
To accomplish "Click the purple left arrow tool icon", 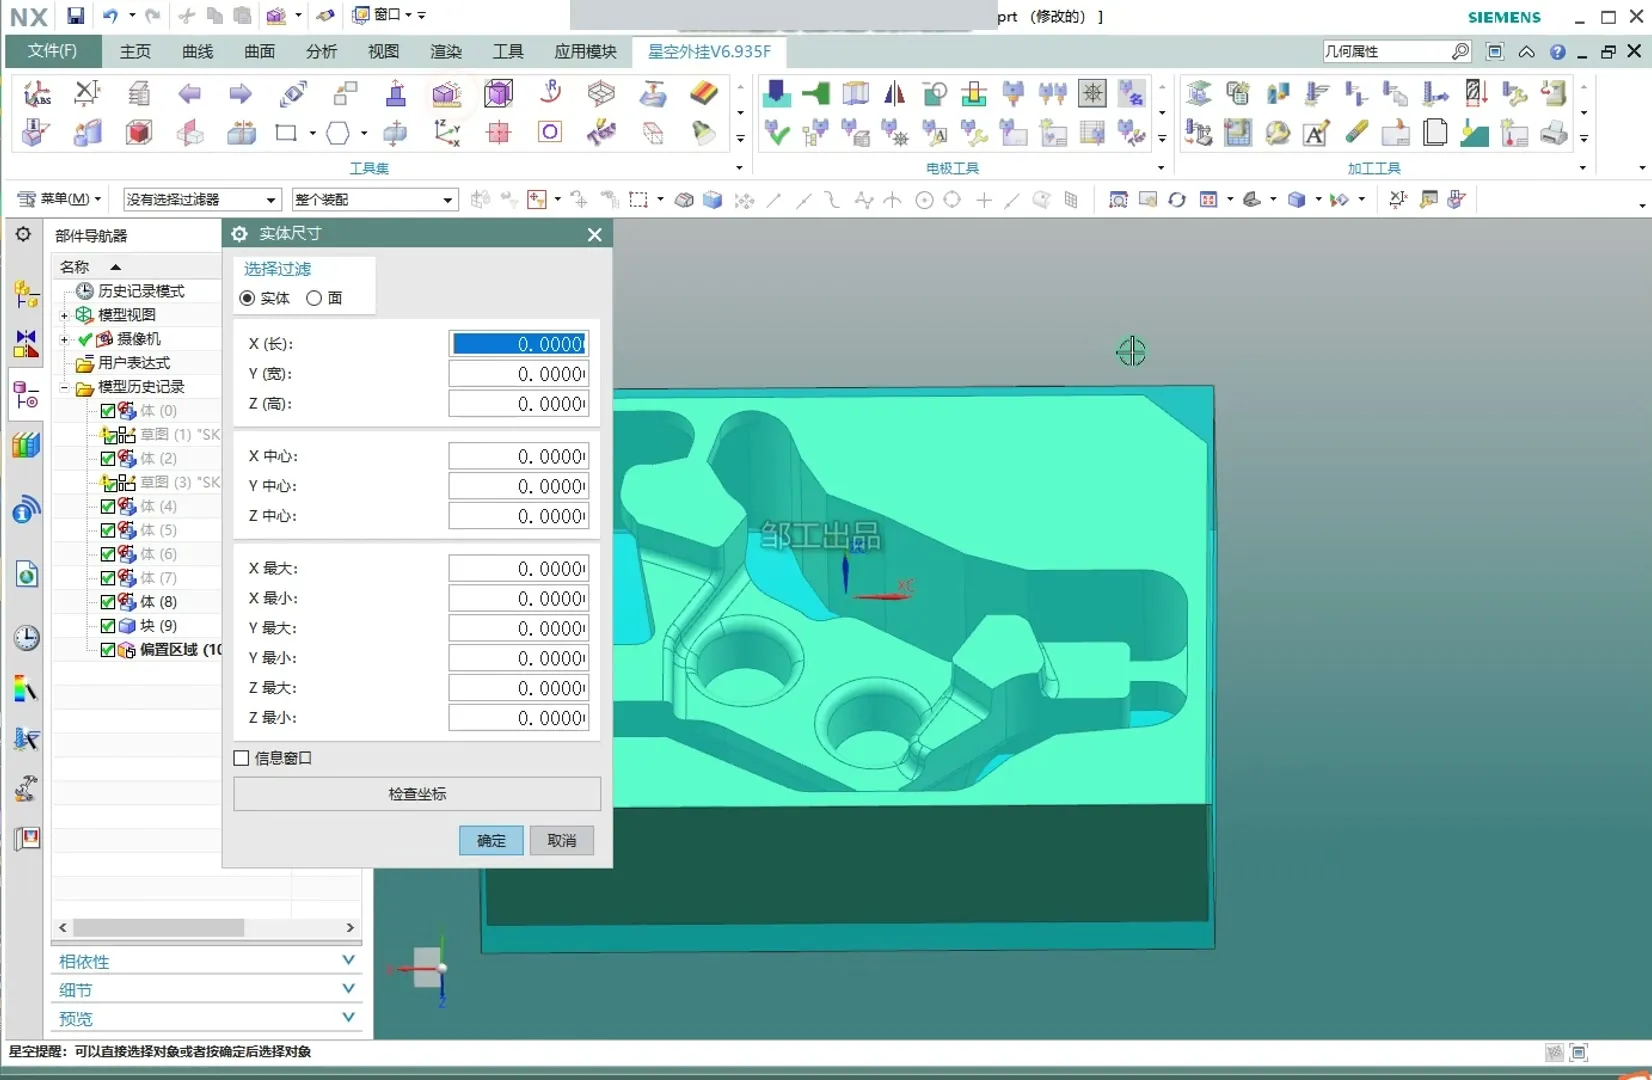I will [x=189, y=94].
